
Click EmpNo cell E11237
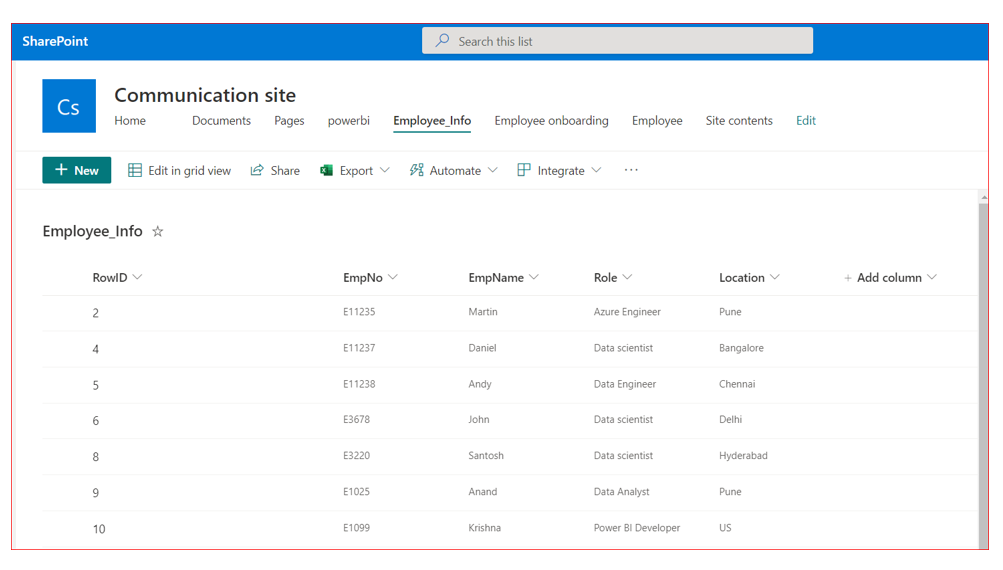coord(359,347)
